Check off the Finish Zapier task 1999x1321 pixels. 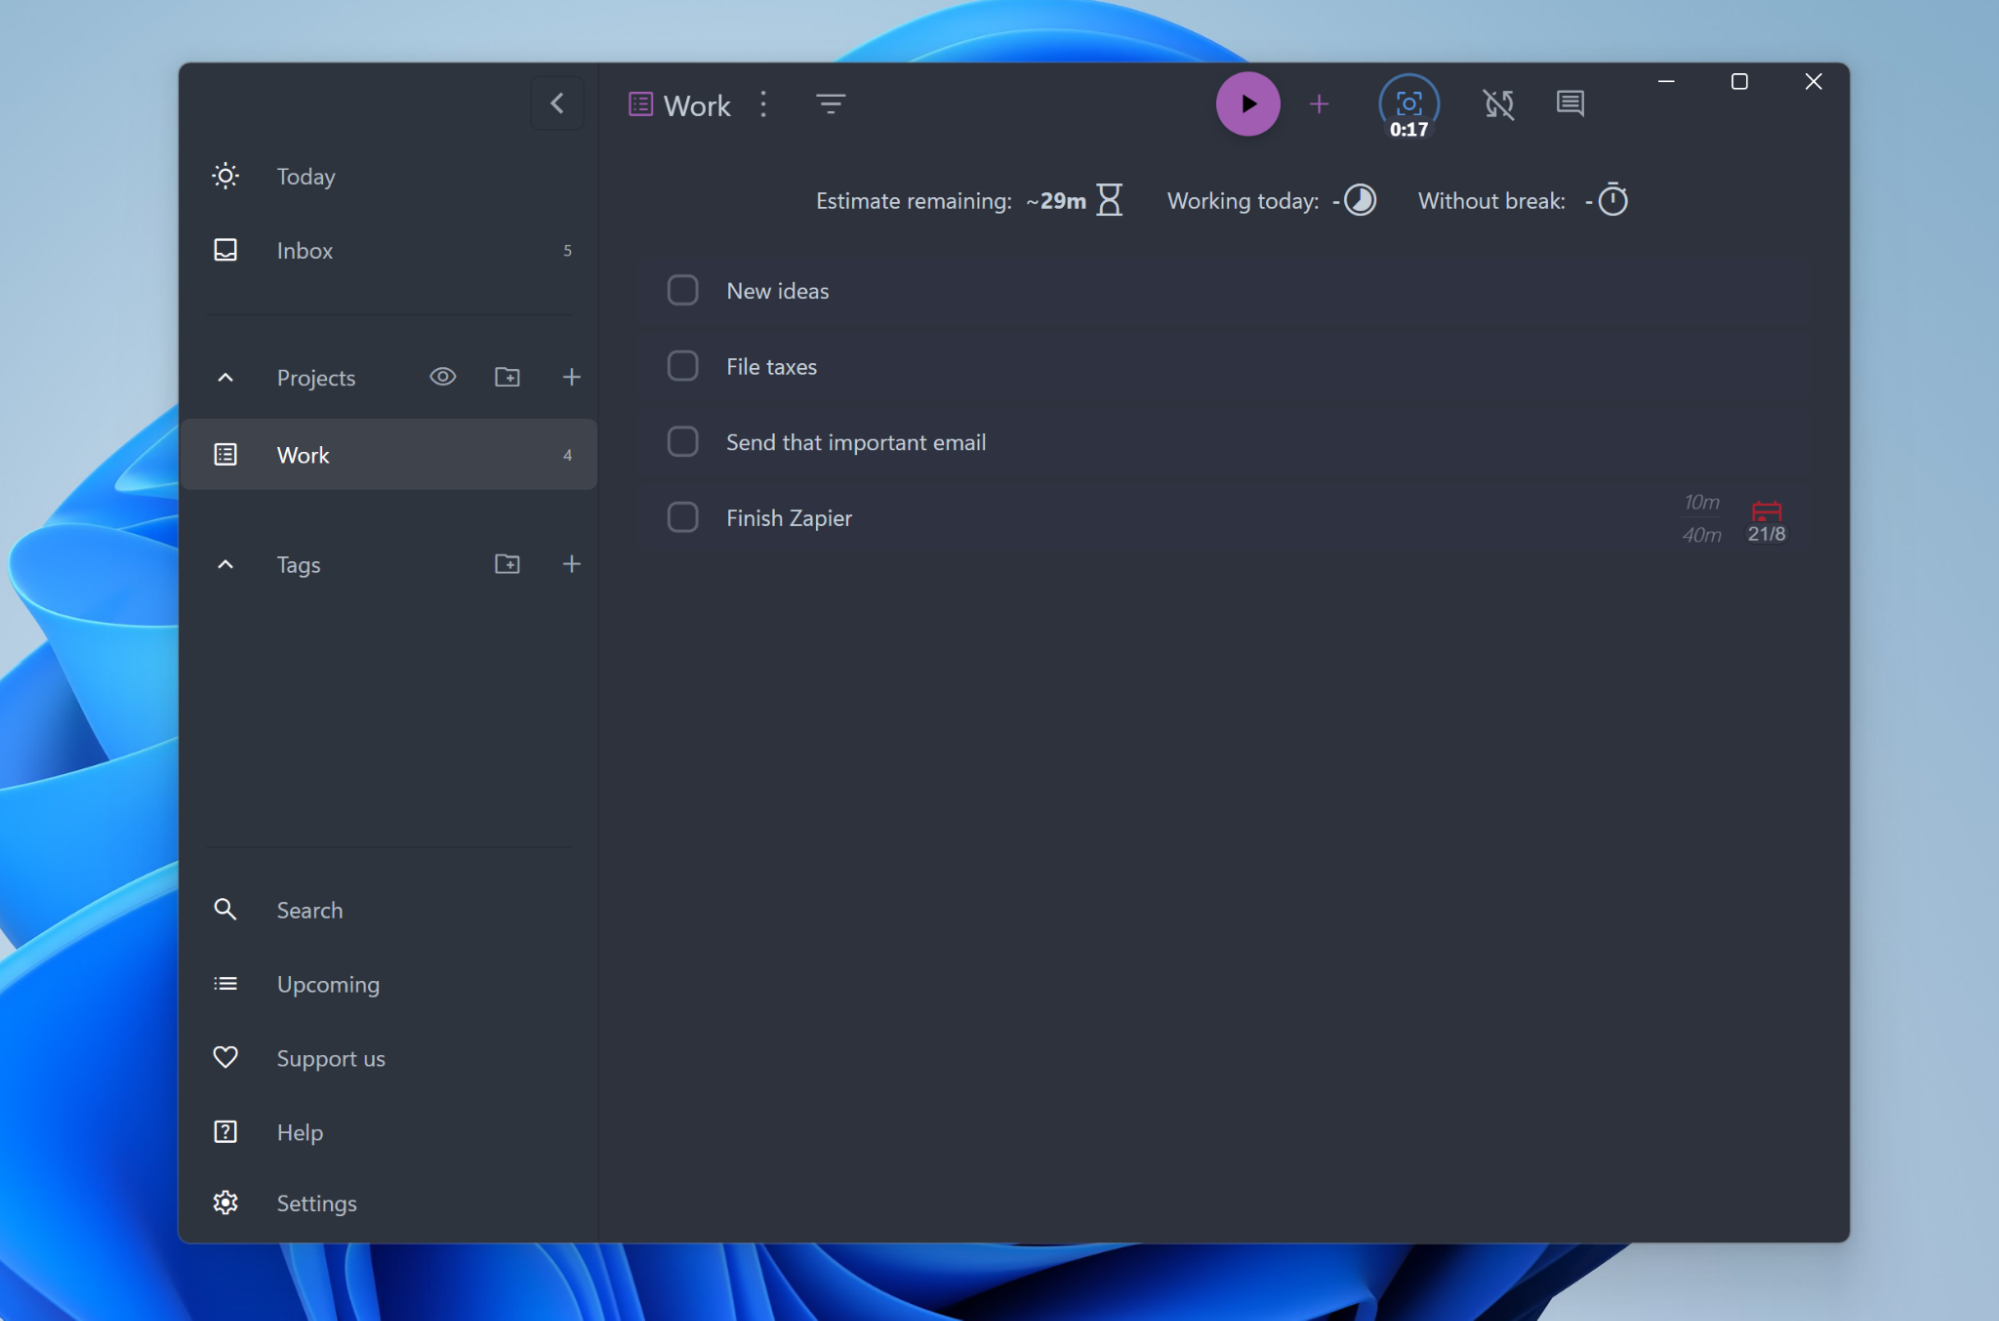click(x=683, y=517)
